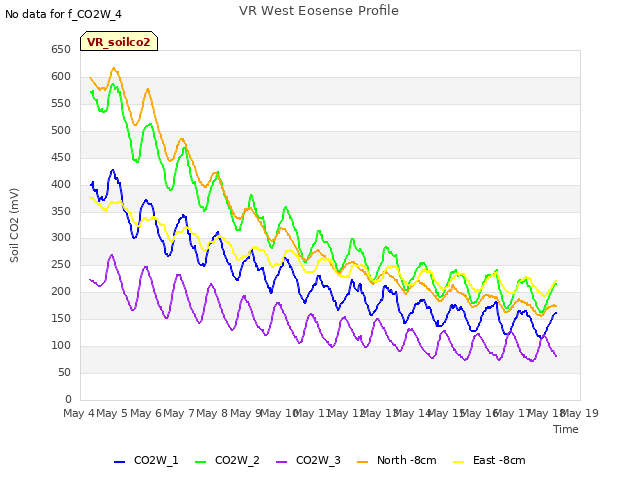This screenshot has width=640, height=480.
Task: Click the 50 y-axis tick label
Action: point(64,372)
